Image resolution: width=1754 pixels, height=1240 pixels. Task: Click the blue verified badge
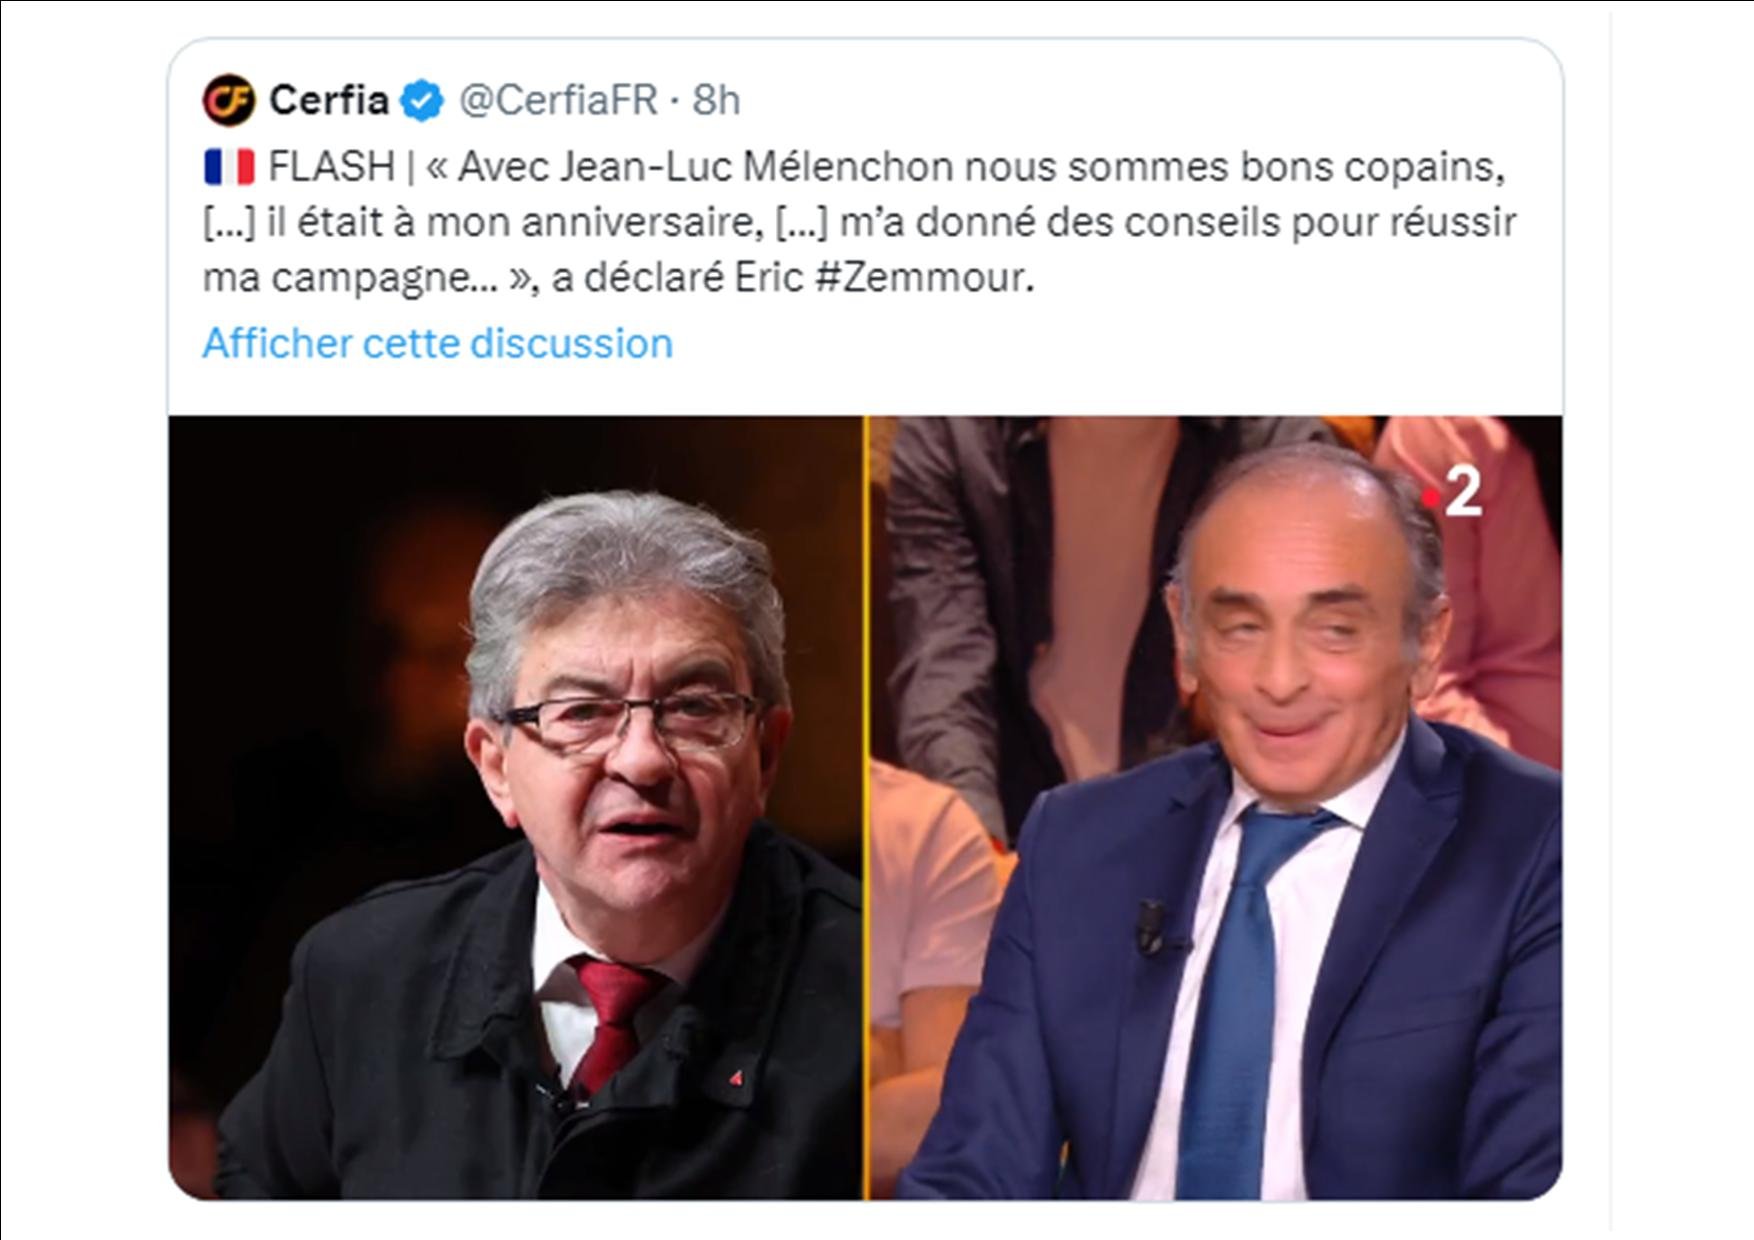[x=422, y=101]
